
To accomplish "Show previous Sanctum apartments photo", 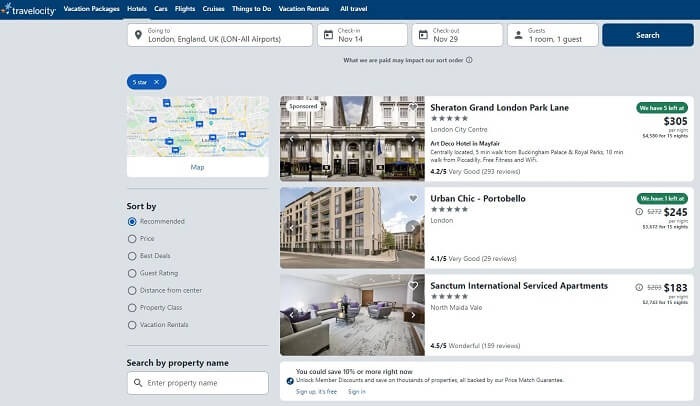I will click(x=292, y=315).
